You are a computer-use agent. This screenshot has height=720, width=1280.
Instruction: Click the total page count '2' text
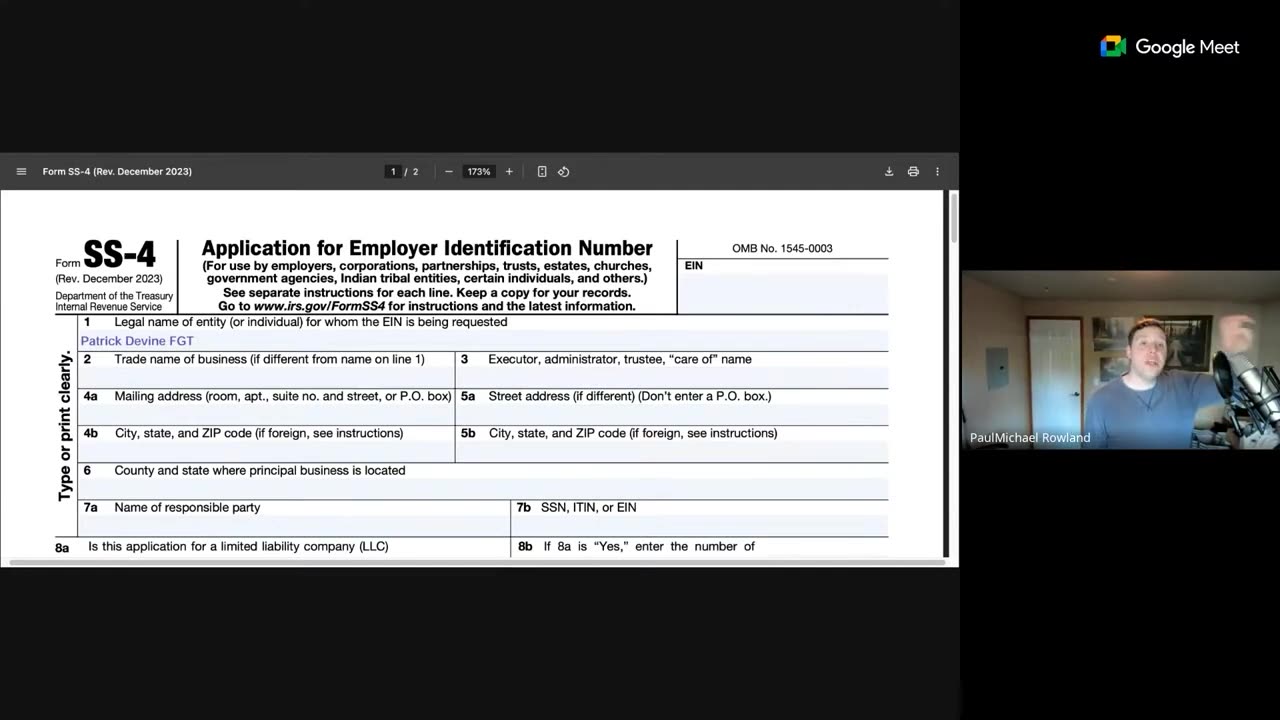(416, 171)
